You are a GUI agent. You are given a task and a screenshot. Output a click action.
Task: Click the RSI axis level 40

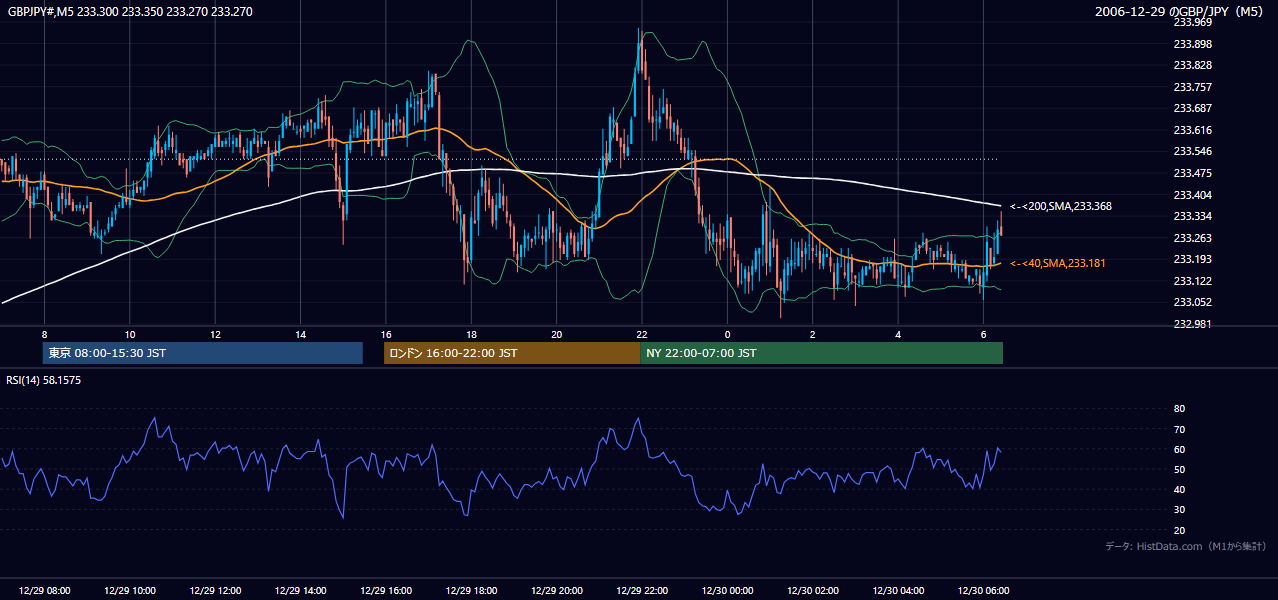pos(1179,489)
